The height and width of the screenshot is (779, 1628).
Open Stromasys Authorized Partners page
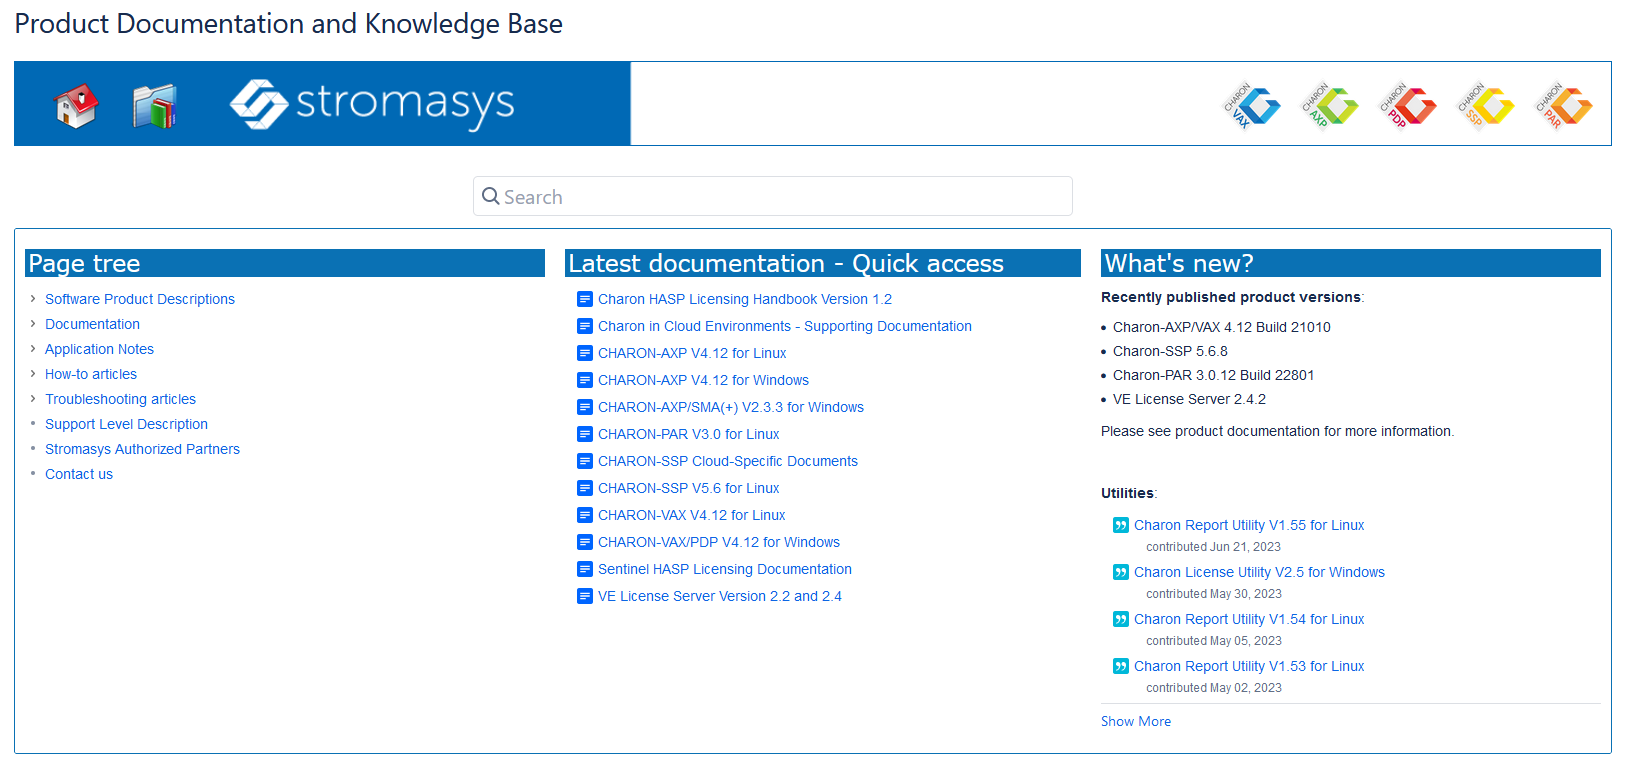click(142, 449)
